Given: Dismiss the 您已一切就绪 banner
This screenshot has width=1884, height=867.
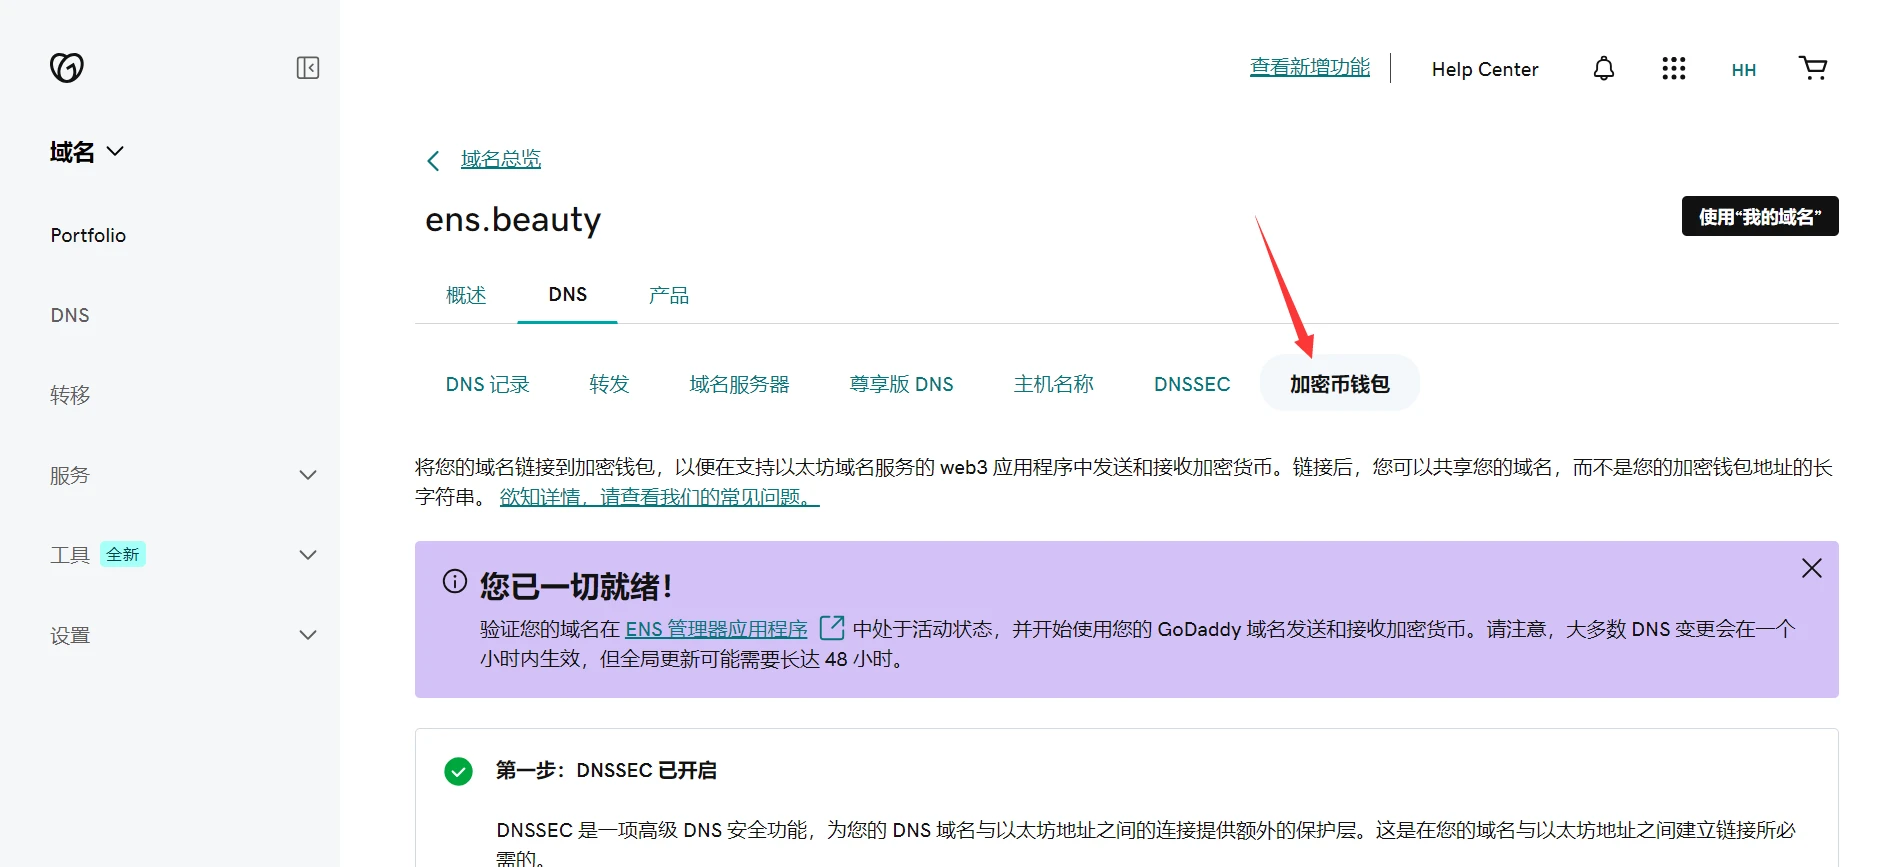Looking at the screenshot, I should coord(1811,568).
